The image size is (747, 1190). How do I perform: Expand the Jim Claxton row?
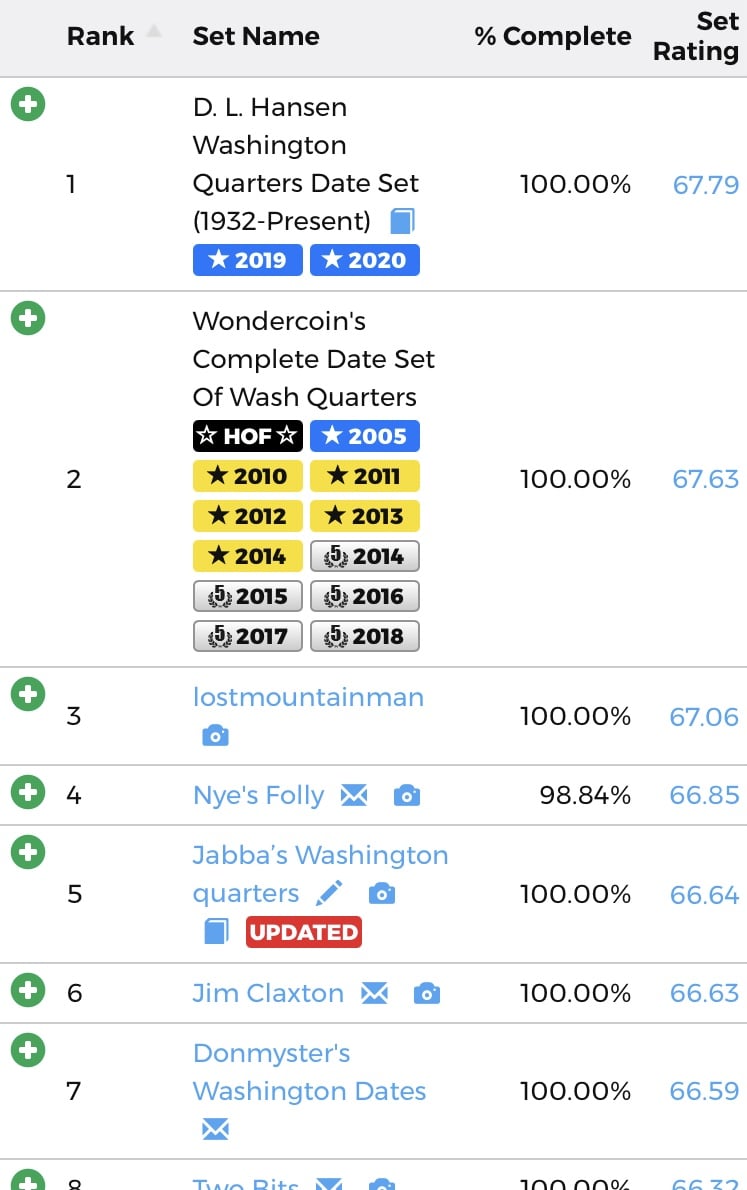[x=28, y=991]
